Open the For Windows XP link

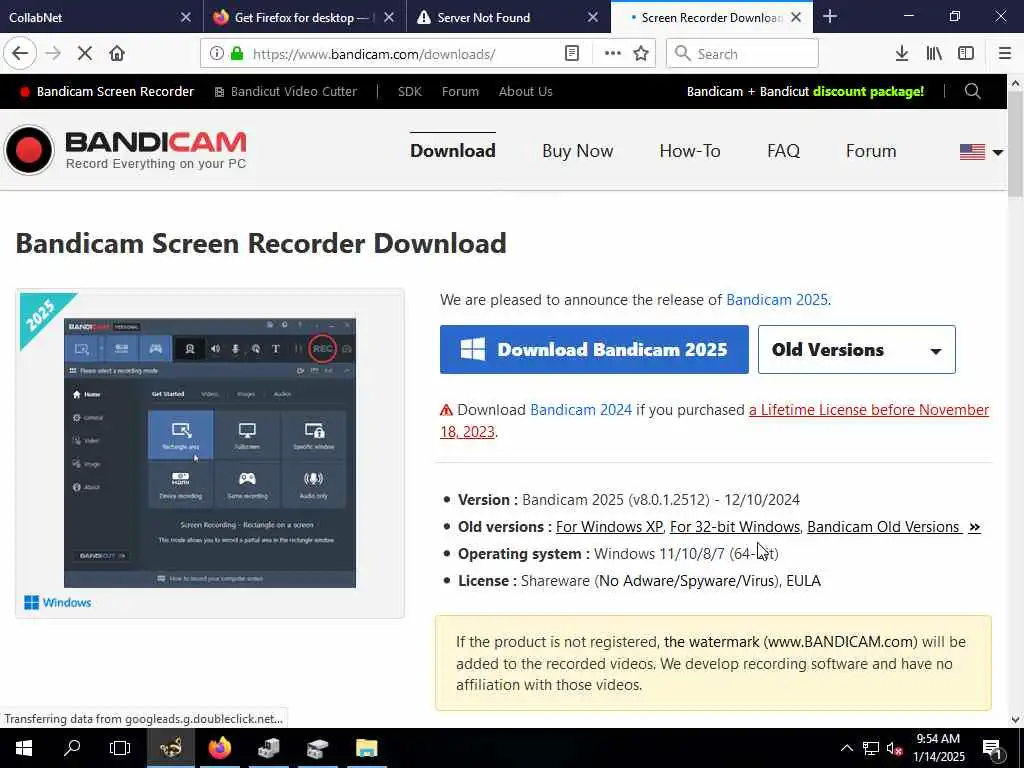pyautogui.click(x=609, y=526)
